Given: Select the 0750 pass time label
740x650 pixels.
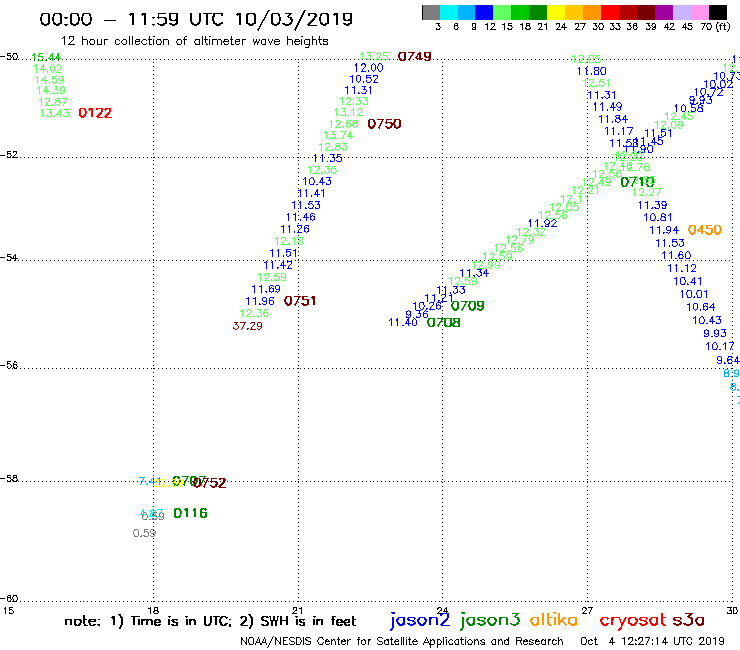Looking at the screenshot, I should pyautogui.click(x=384, y=124).
